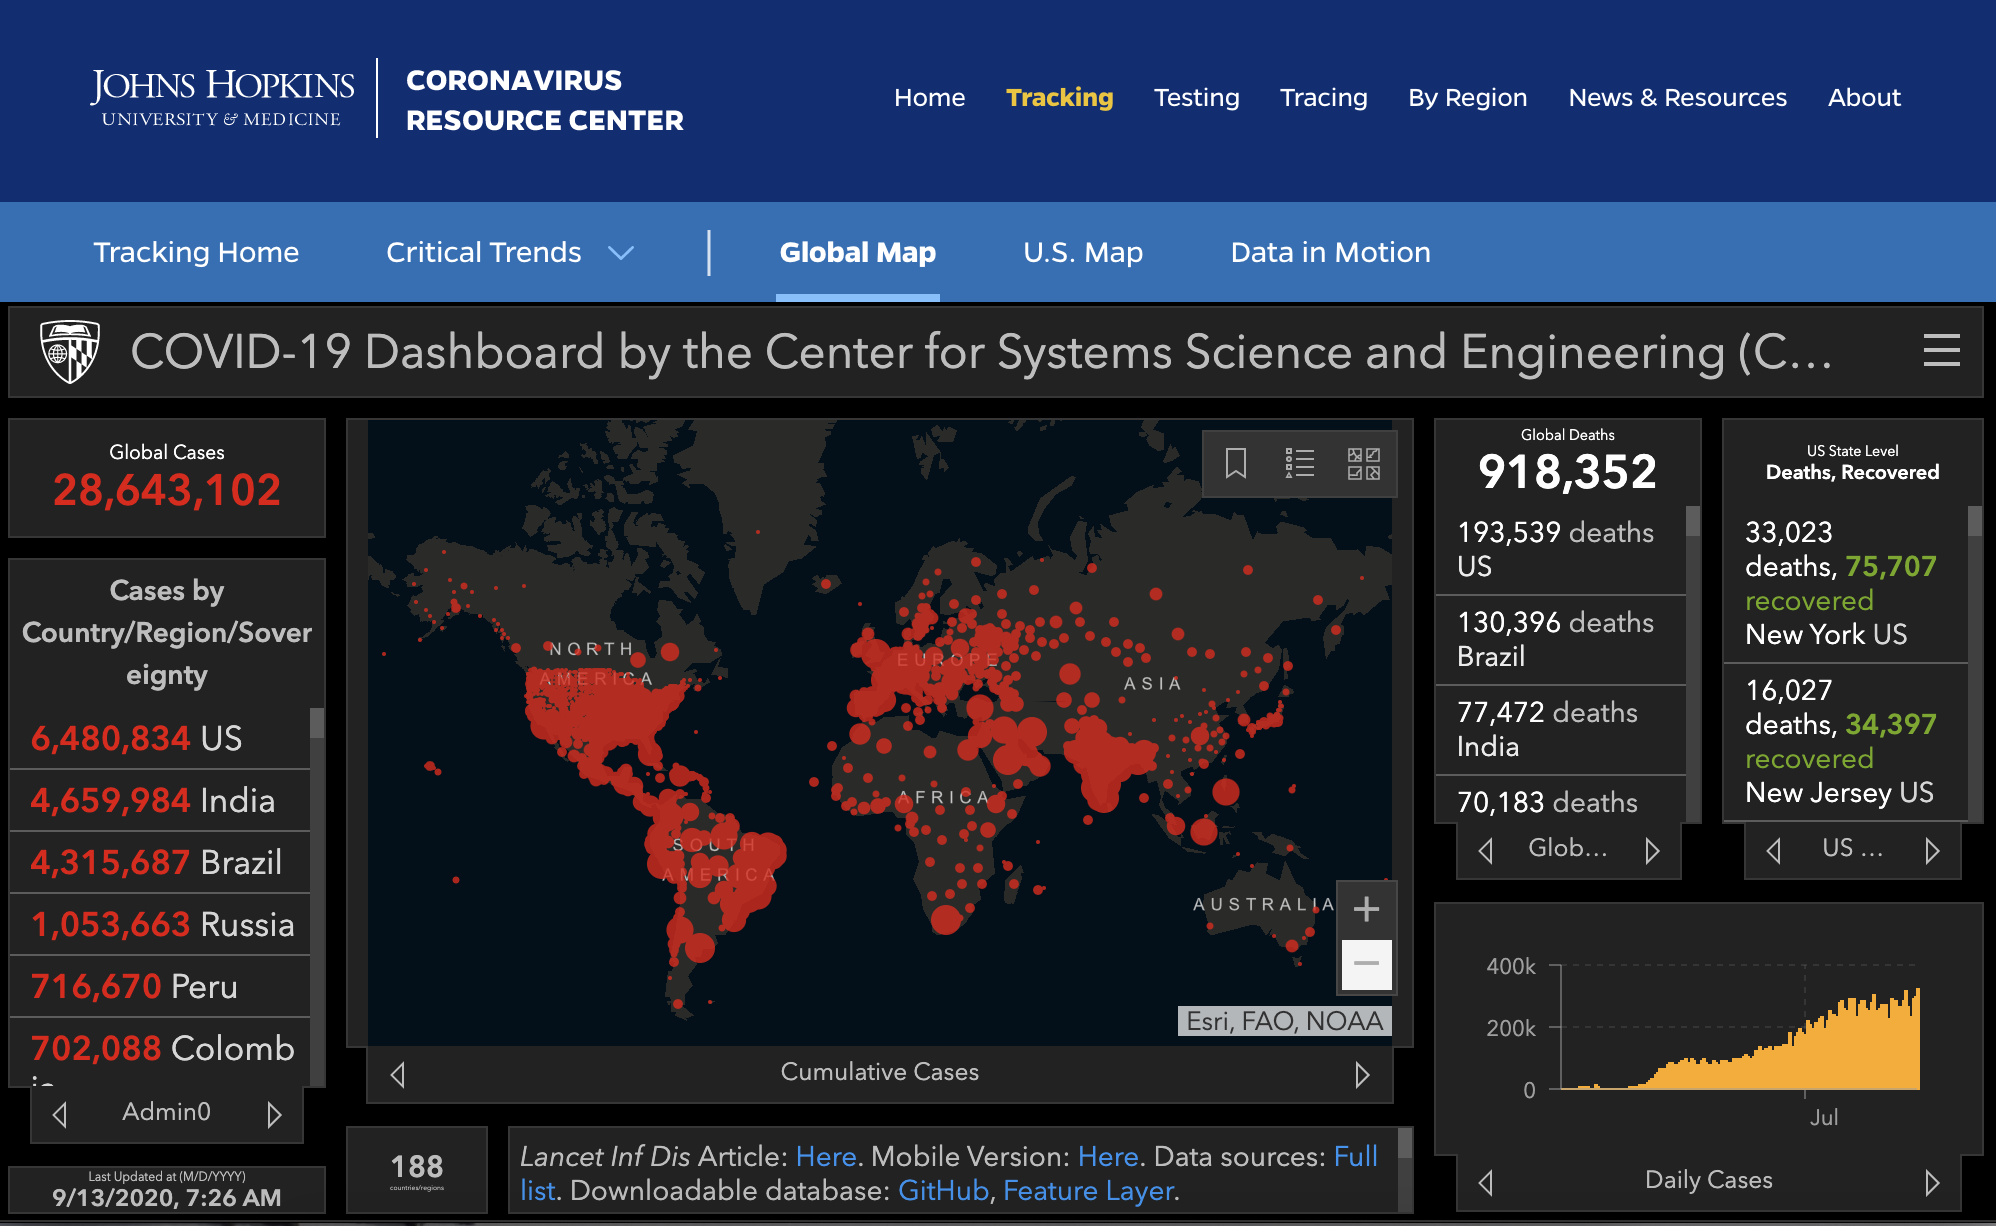1996x1226 pixels.
Task: Go to next tab after Cumulative Cases
Action: [x=1362, y=1075]
